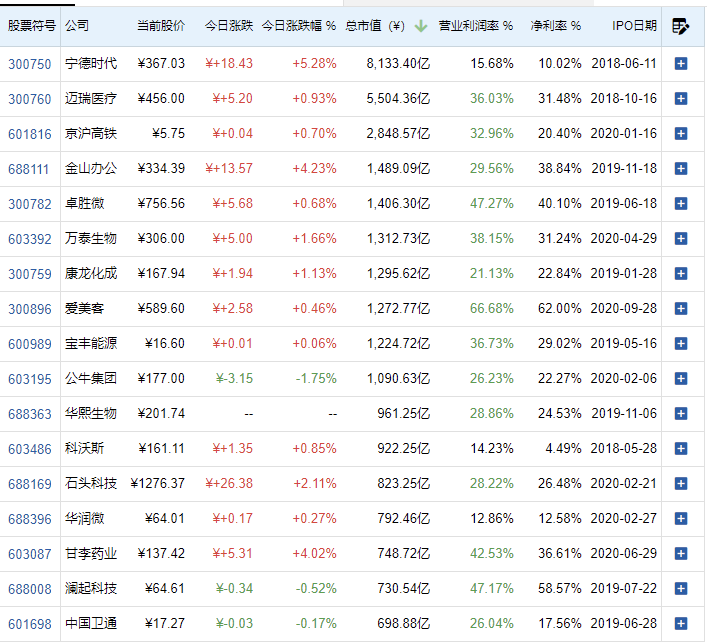This screenshot has height=642, width=707.
Task: Click change percentage -0.52%
Action: (x=316, y=588)
